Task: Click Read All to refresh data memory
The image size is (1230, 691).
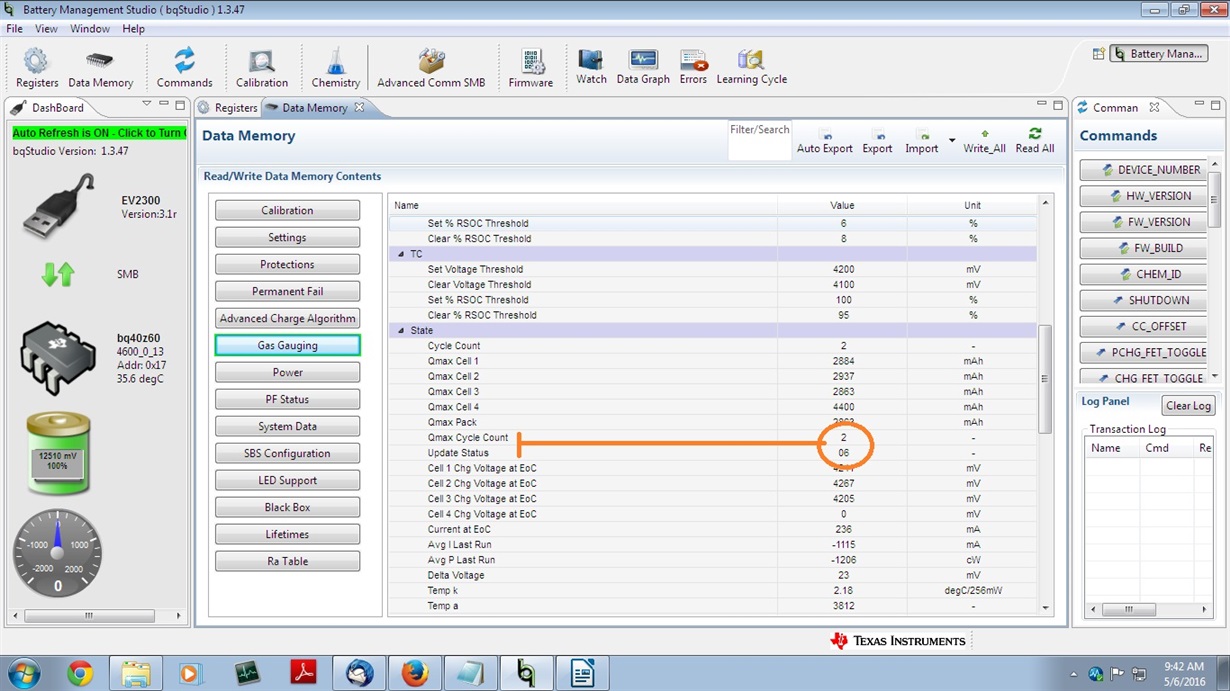Action: pyautogui.click(x=1034, y=142)
